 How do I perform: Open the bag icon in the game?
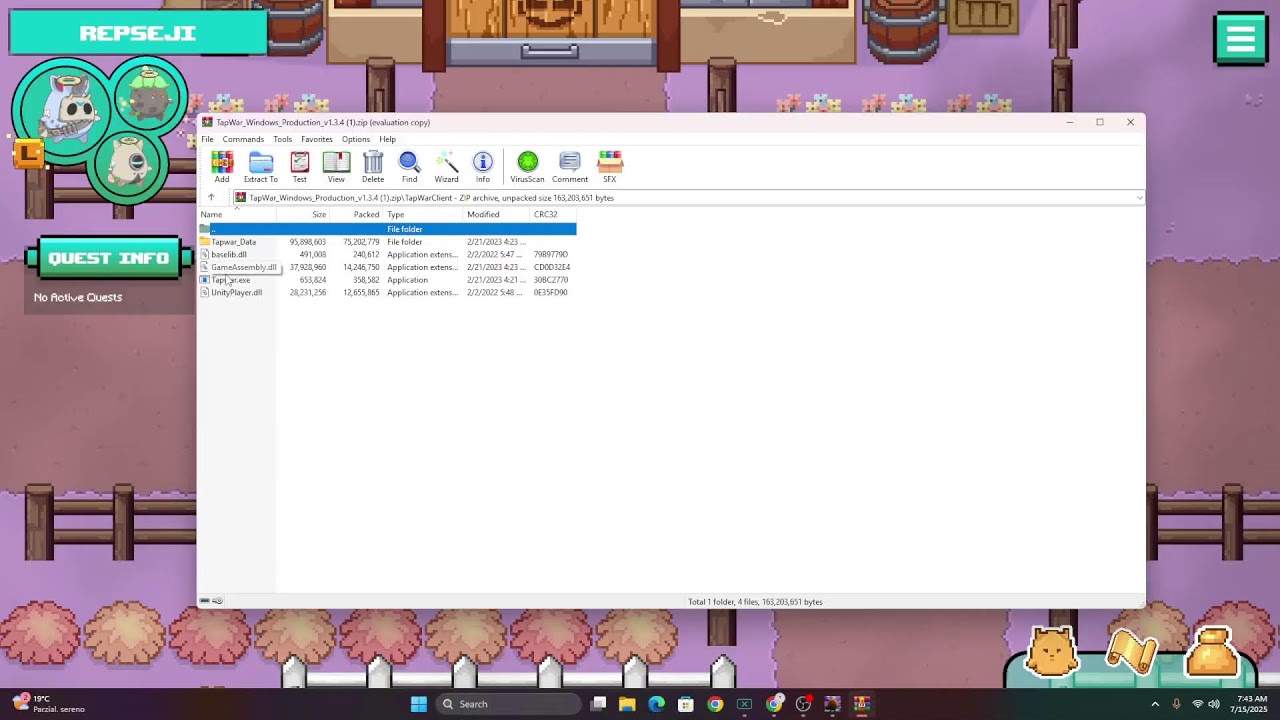coord(1212,653)
